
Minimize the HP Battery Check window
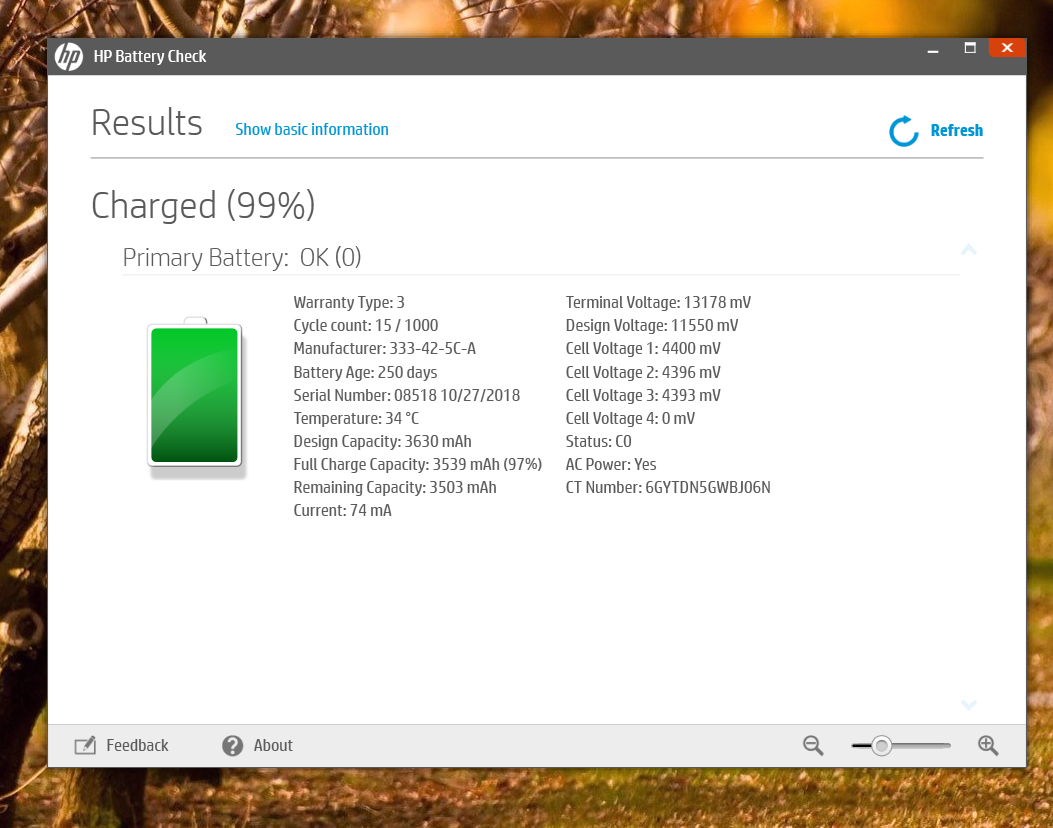pyautogui.click(x=932, y=48)
